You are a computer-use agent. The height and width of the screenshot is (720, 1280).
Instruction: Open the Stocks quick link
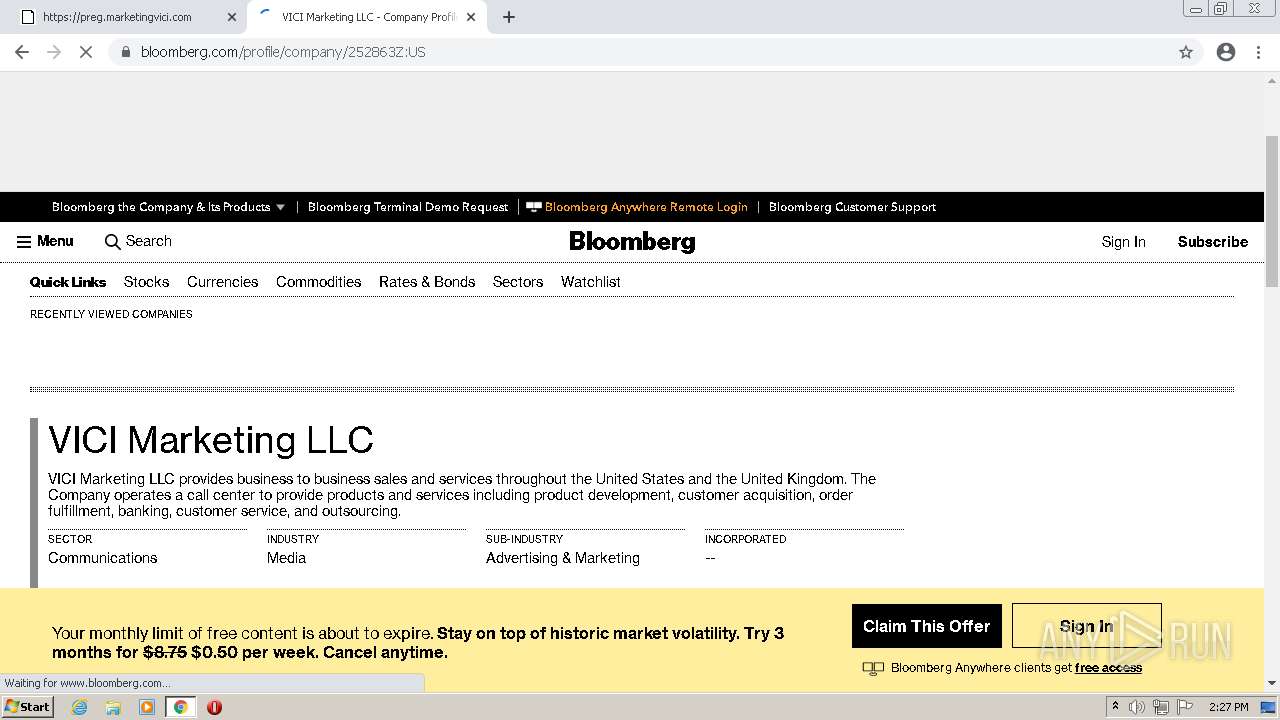(x=146, y=282)
